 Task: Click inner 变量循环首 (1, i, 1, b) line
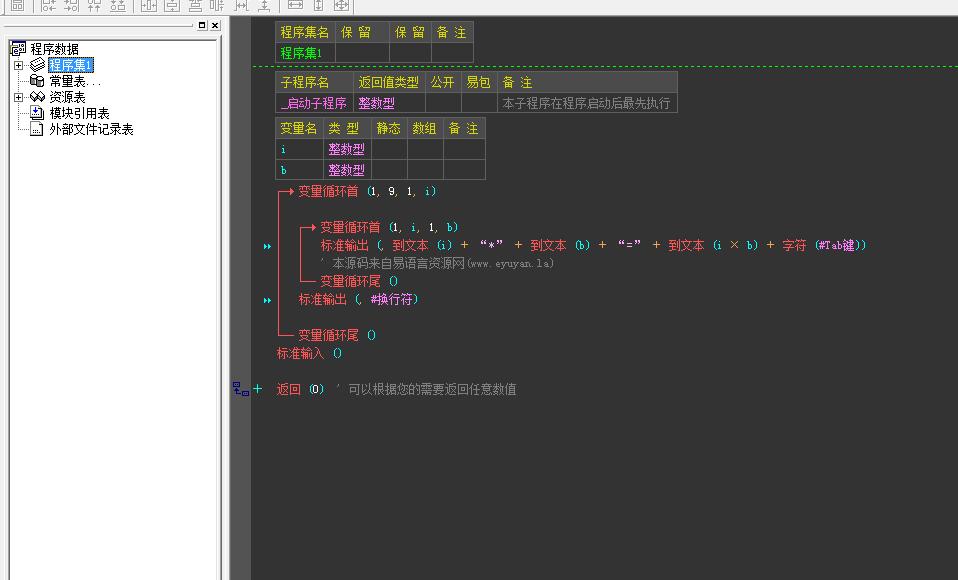(x=389, y=227)
